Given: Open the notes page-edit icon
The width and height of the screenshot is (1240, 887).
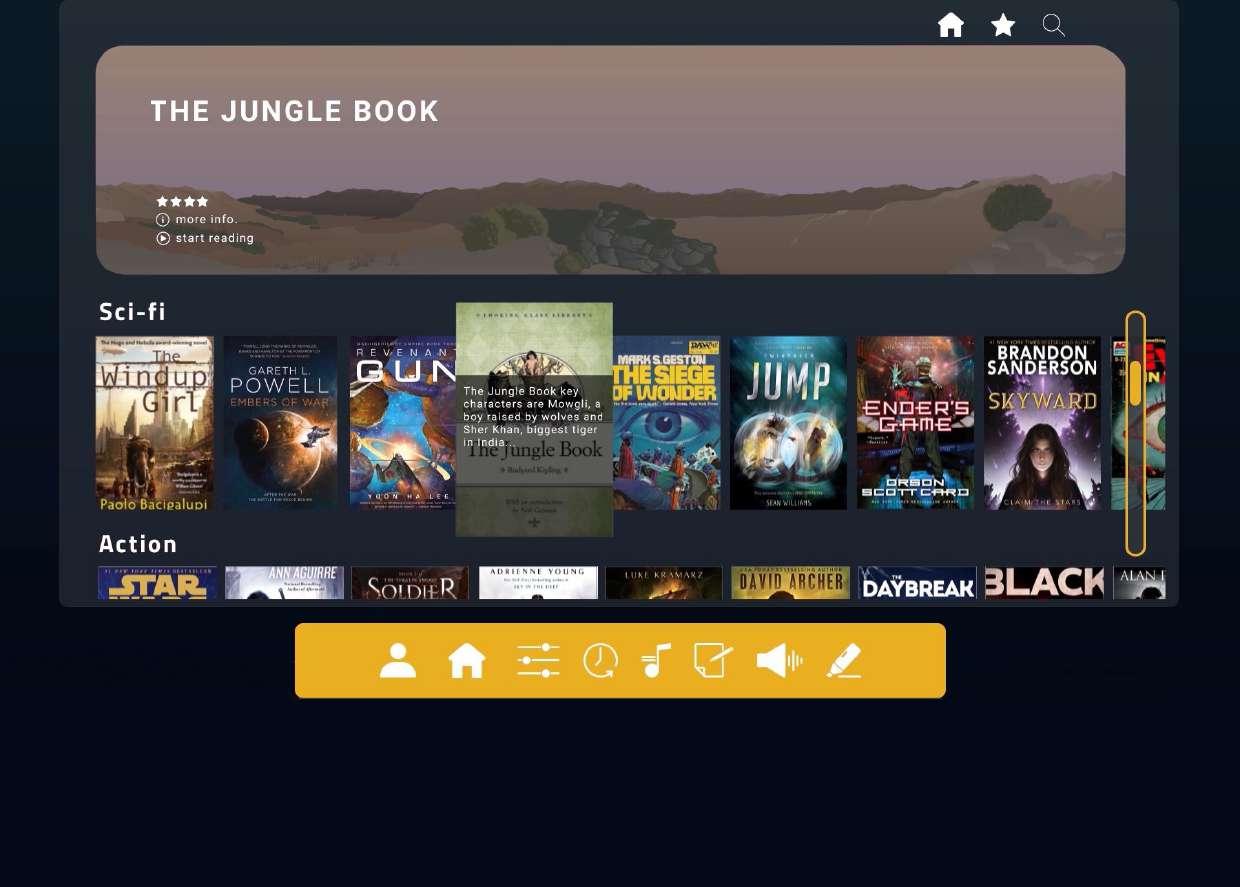Looking at the screenshot, I should (x=713, y=661).
